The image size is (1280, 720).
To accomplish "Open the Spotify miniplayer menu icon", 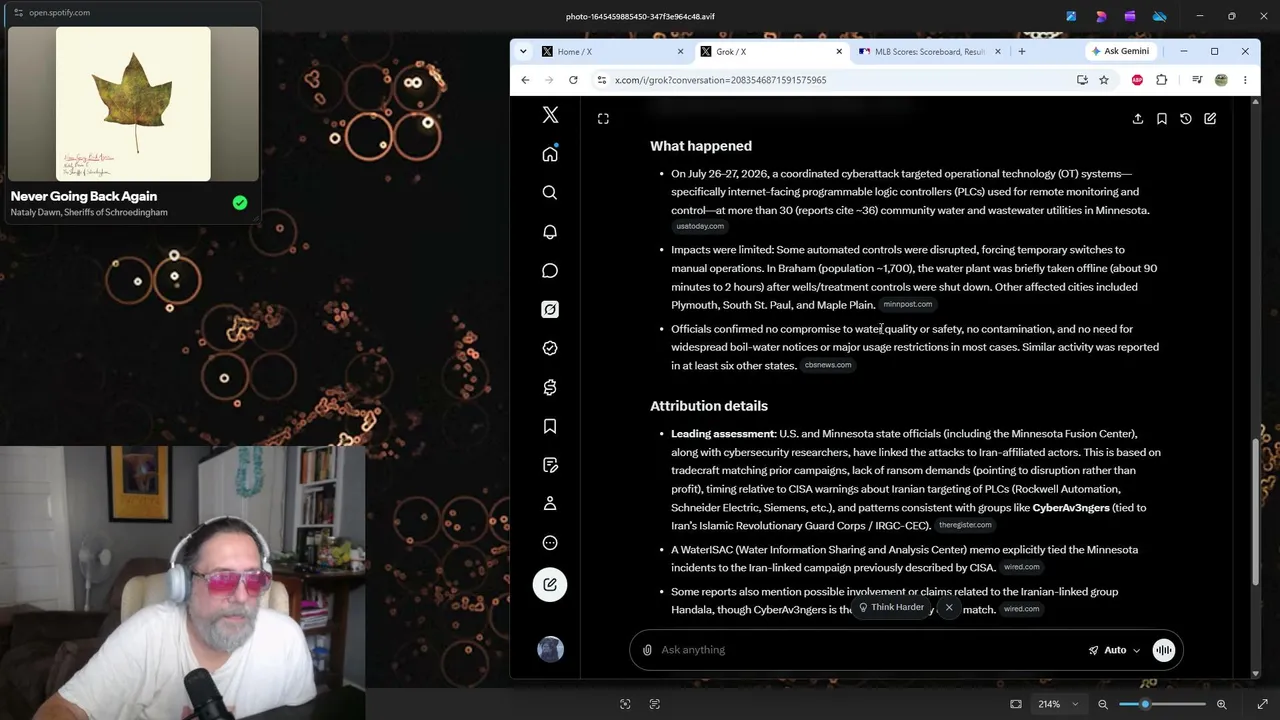I will pyautogui.click(x=18, y=13).
